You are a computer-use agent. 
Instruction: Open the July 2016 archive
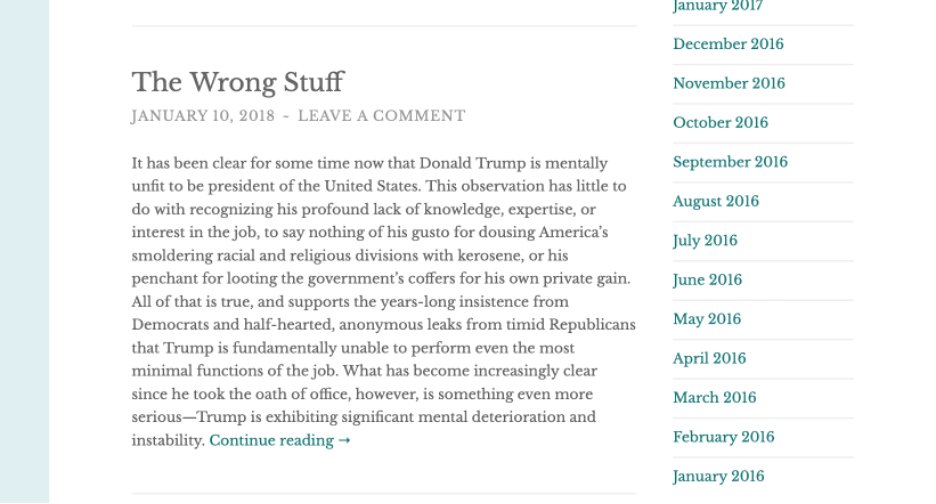(705, 241)
